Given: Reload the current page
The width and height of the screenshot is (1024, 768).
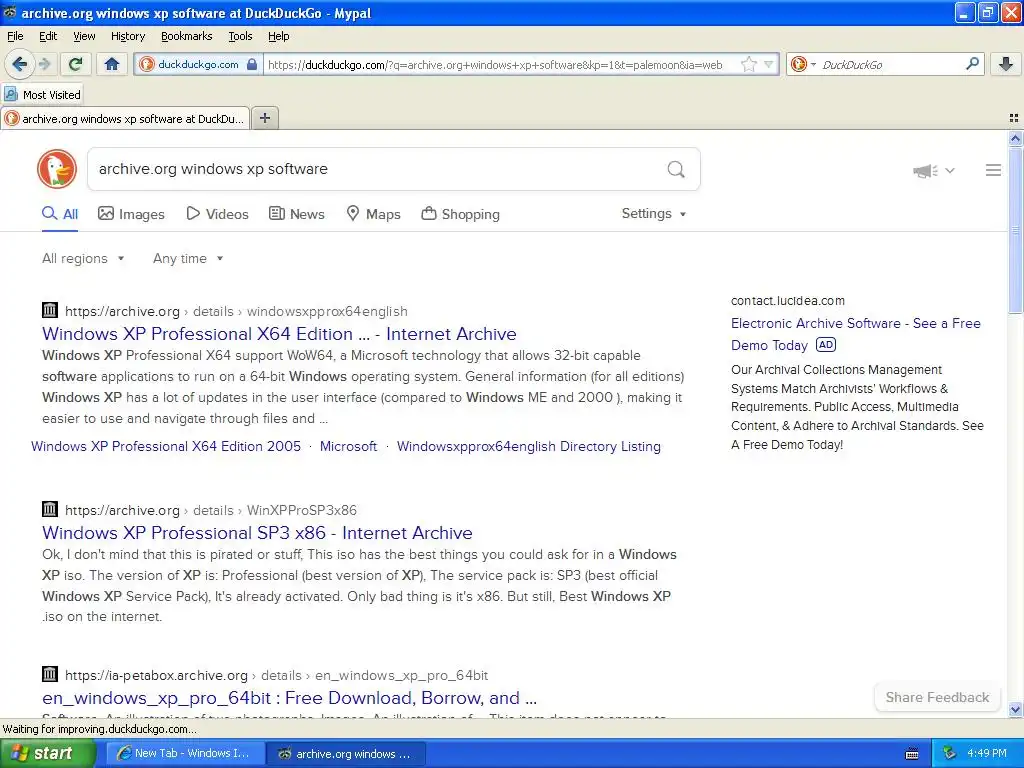Looking at the screenshot, I should 76,64.
